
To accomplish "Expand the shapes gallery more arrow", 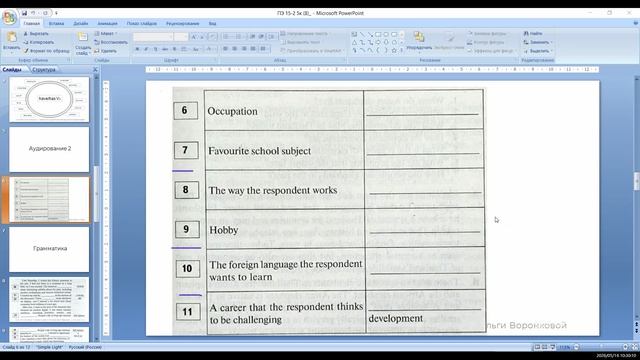I will [x=402, y=51].
